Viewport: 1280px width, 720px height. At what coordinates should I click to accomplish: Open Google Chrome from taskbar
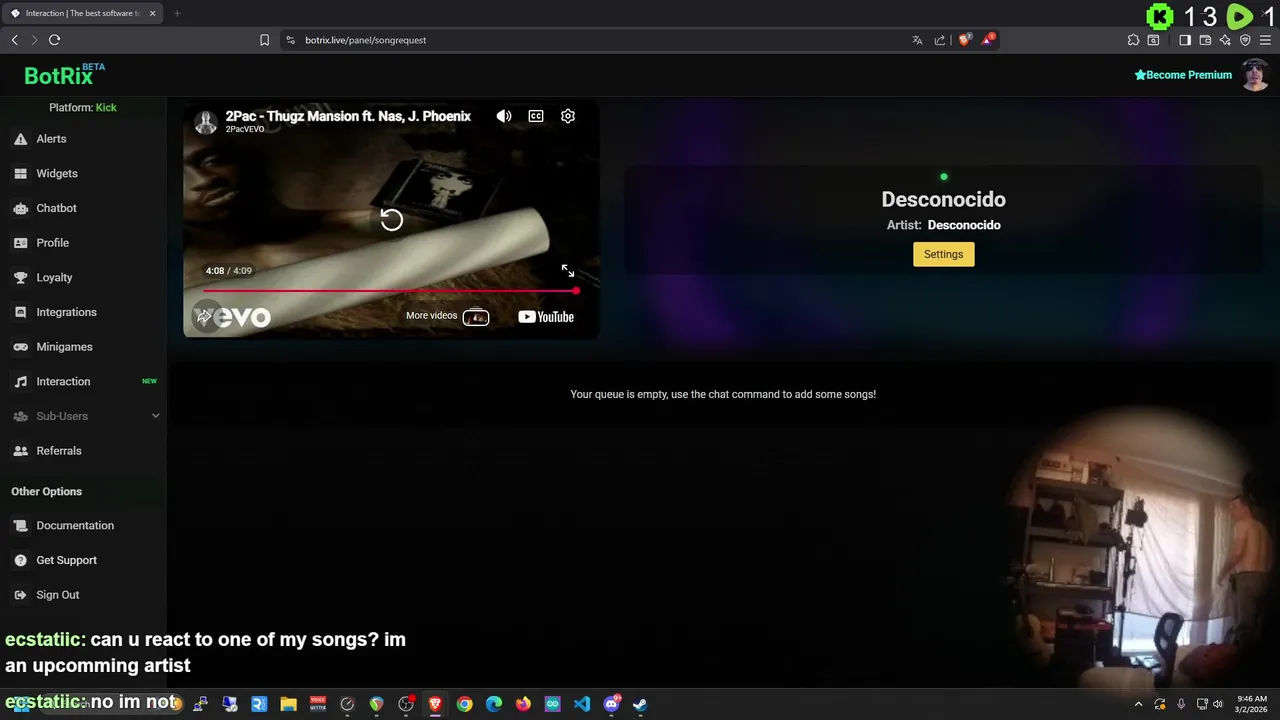pyautogui.click(x=464, y=704)
